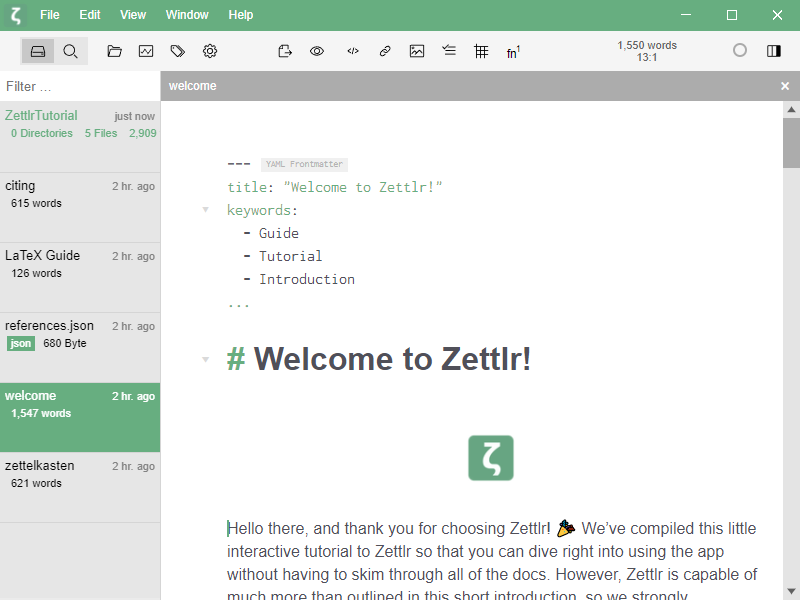Open the View menu
Screen dimensions: 800x600
pyautogui.click(x=132, y=15)
